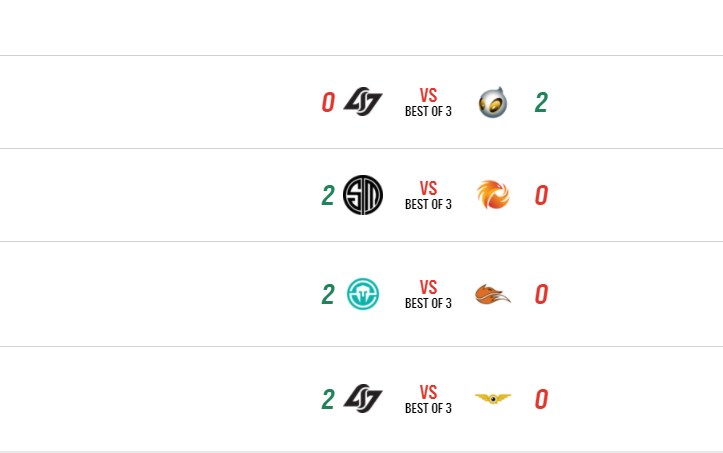Screen dimensions: 723x453
Task: Click the teal Immortals logo
Action: click(x=362, y=294)
